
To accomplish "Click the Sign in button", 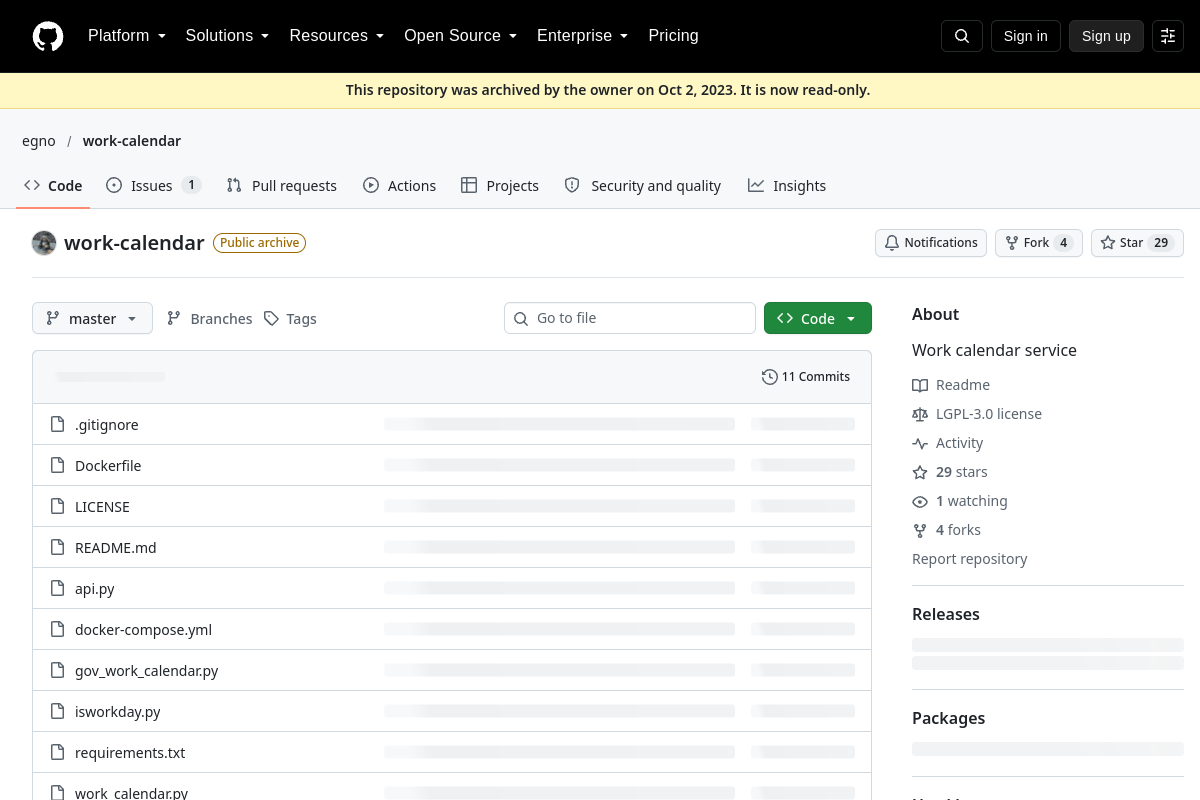I will [1026, 36].
